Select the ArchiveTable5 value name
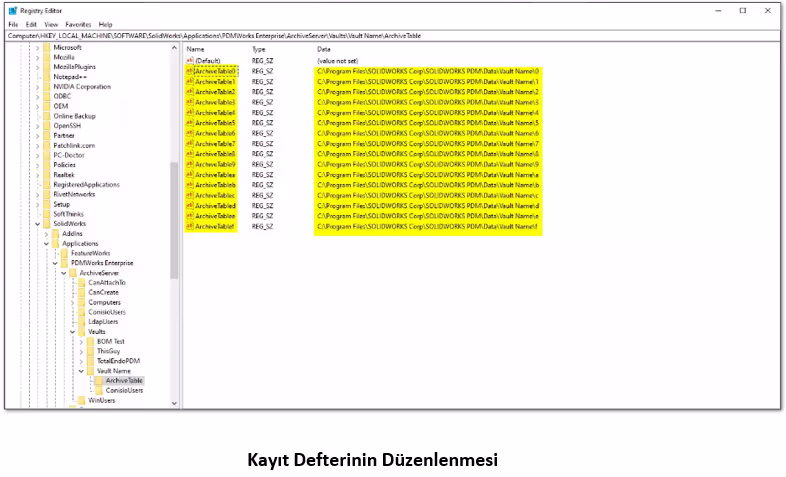Screen dimensions: 786x477 pyautogui.click(x=215, y=123)
